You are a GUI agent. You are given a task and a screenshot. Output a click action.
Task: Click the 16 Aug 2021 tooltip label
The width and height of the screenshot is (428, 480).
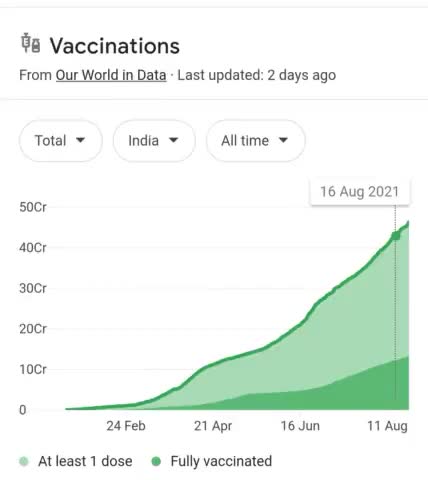(x=359, y=192)
